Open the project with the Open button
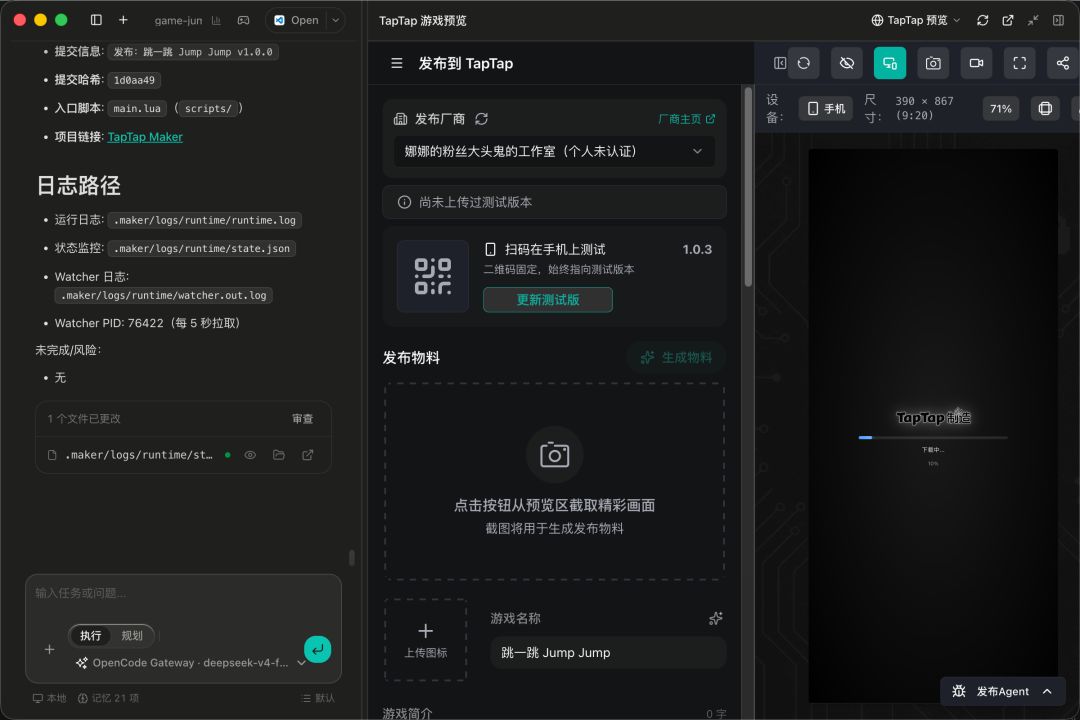 [296, 20]
